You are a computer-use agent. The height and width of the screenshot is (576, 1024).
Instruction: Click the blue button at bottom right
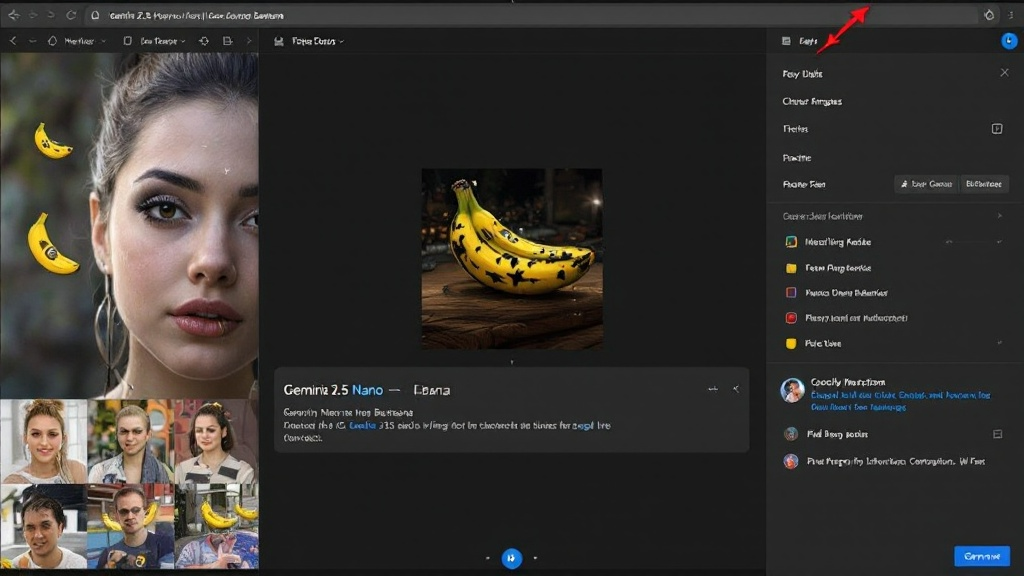(982, 556)
